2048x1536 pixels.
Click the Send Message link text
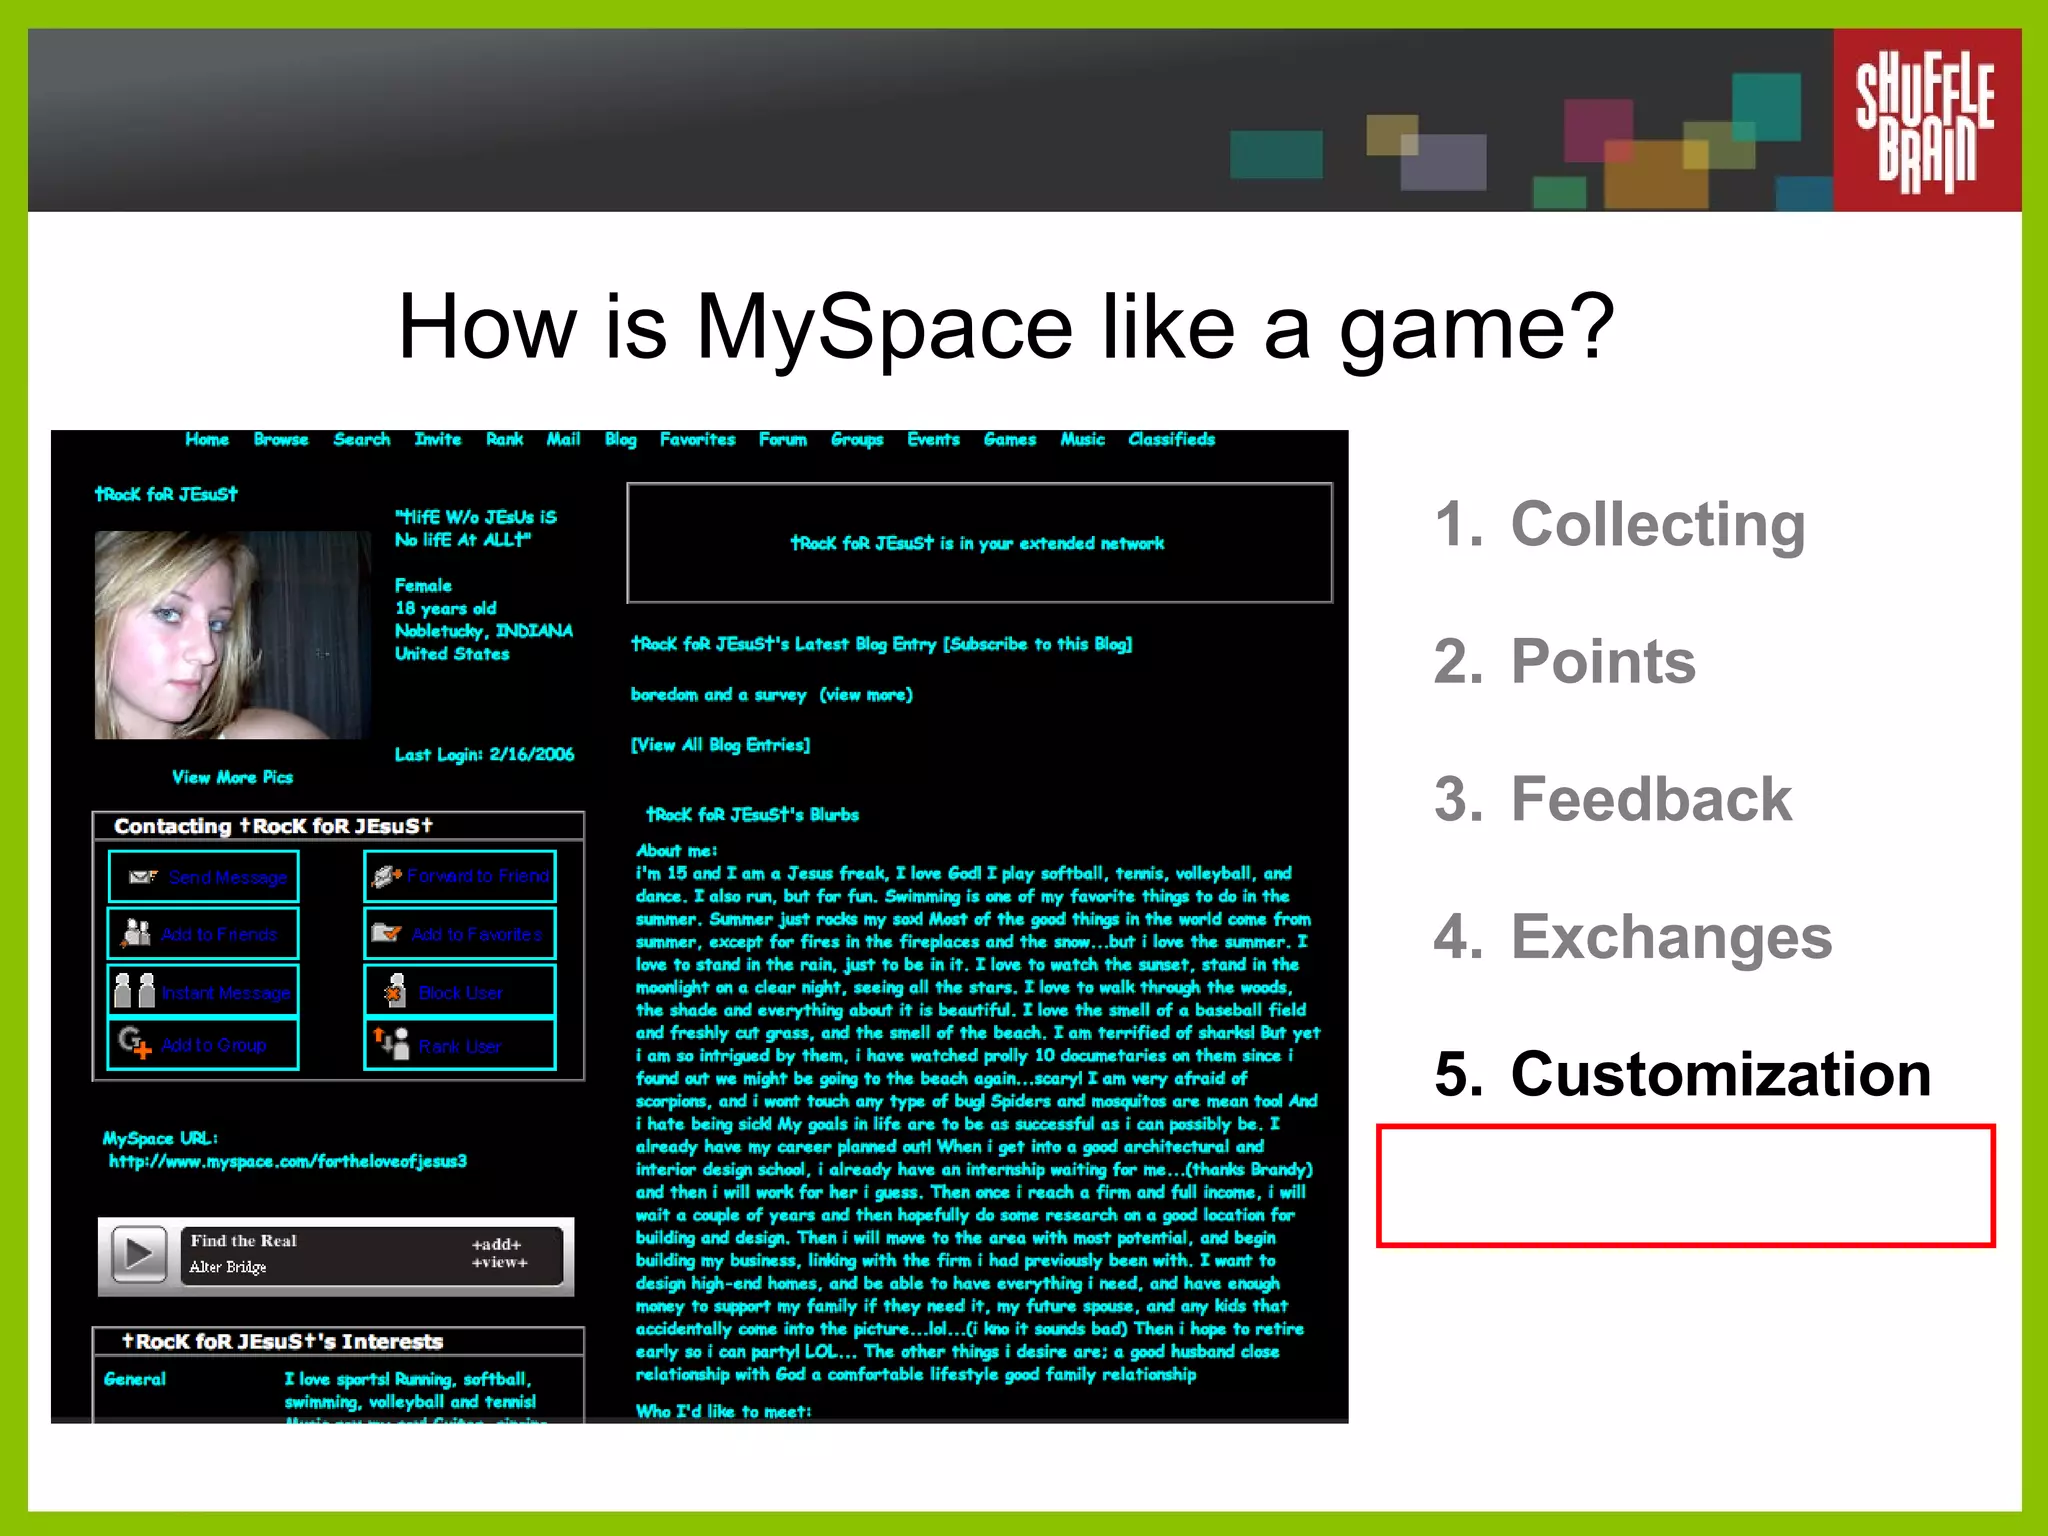pos(228,877)
